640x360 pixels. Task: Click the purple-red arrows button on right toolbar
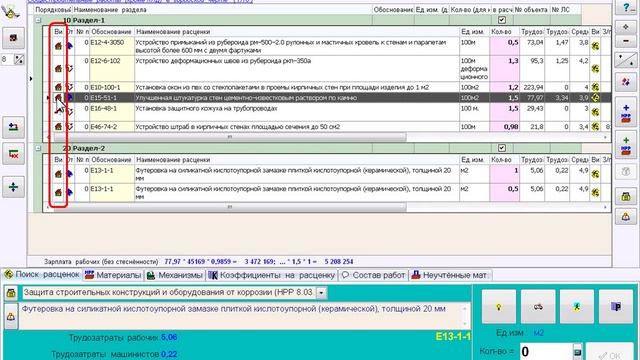pyautogui.click(x=626, y=83)
